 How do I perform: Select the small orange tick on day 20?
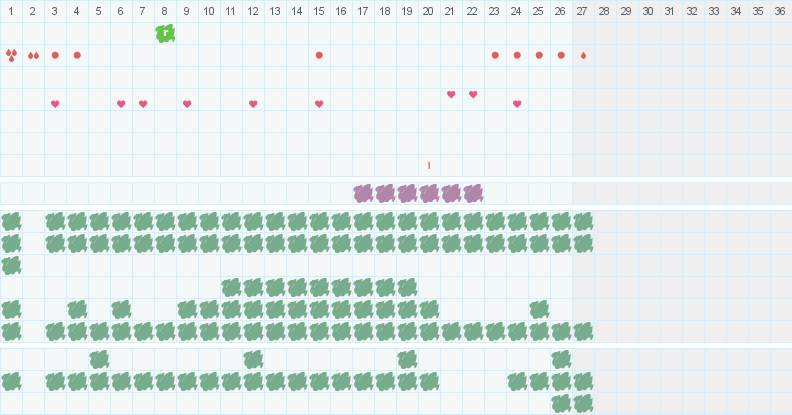[429, 165]
